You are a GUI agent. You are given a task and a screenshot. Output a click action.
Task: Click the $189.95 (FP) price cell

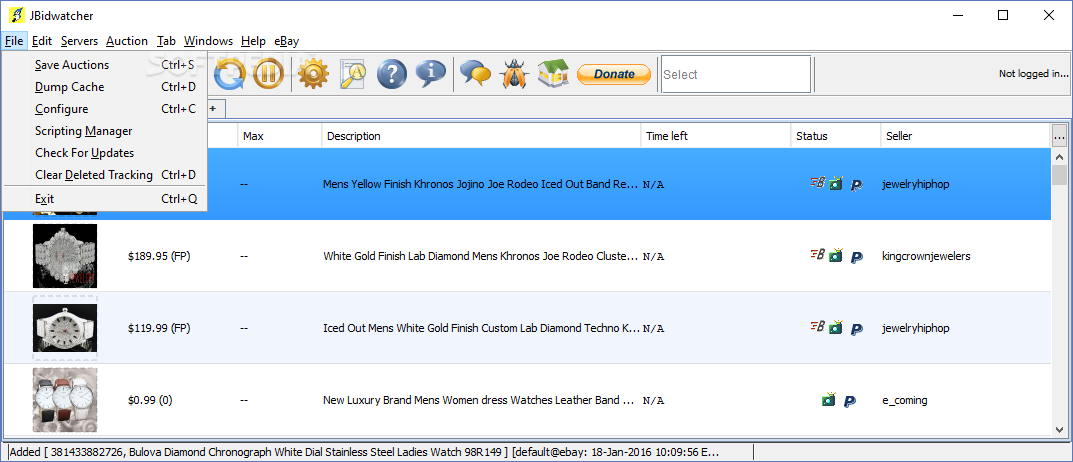(159, 256)
